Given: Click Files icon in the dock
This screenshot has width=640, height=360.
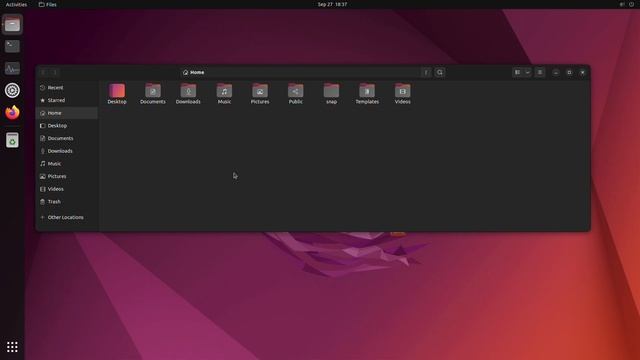Looking at the screenshot, I should coord(12,24).
